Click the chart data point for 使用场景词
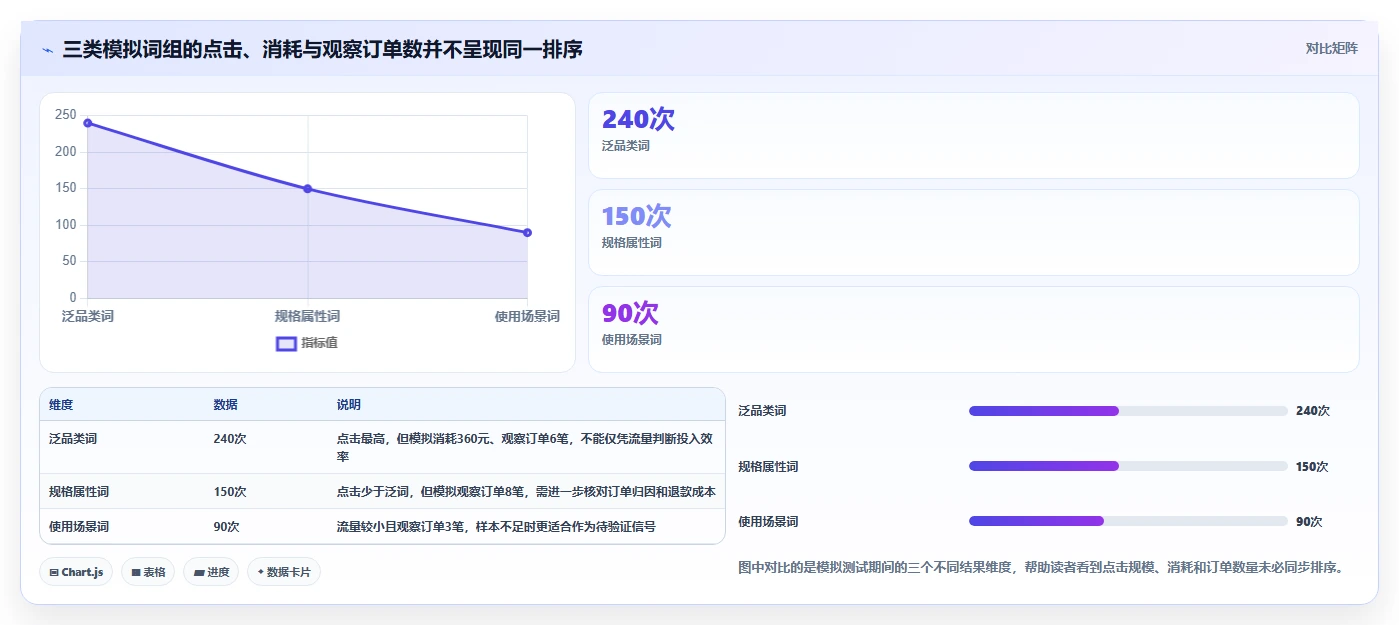 tap(527, 233)
